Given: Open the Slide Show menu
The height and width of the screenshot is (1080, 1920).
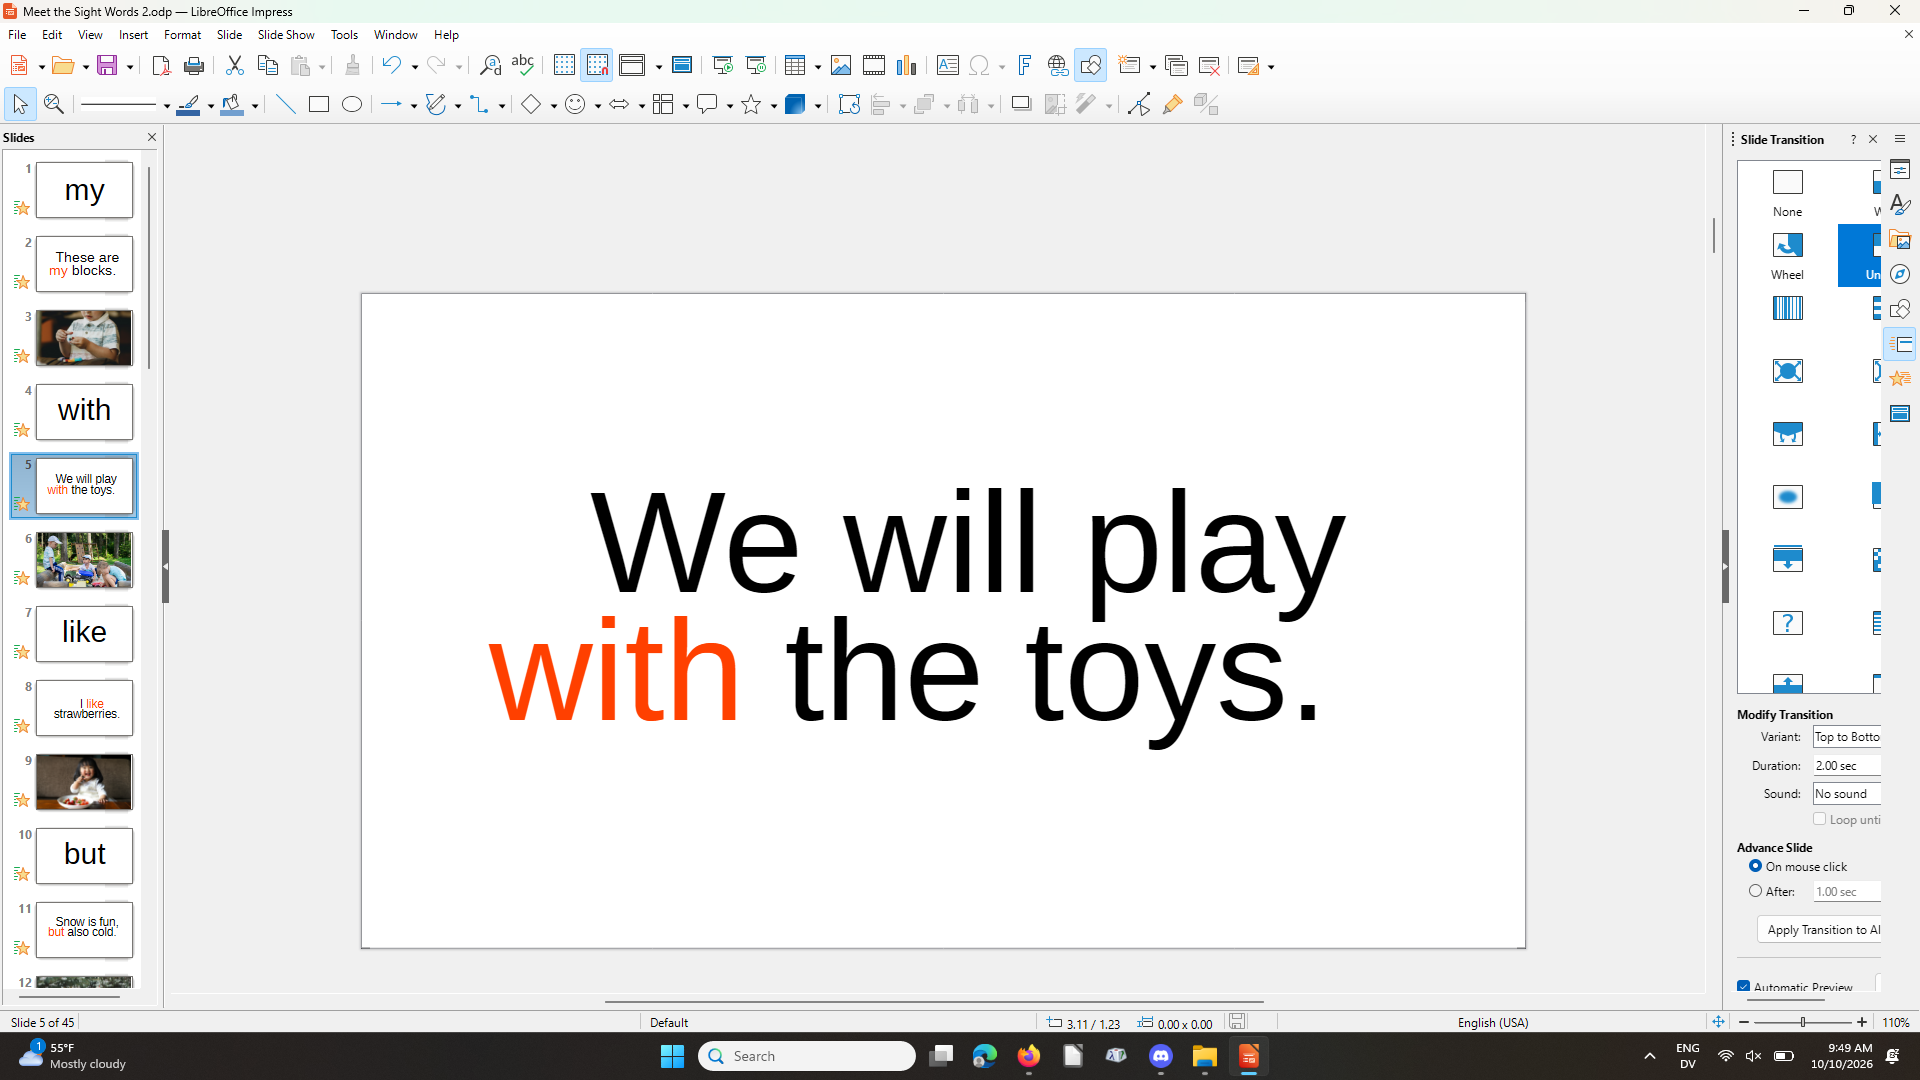Looking at the screenshot, I should pos(286,35).
